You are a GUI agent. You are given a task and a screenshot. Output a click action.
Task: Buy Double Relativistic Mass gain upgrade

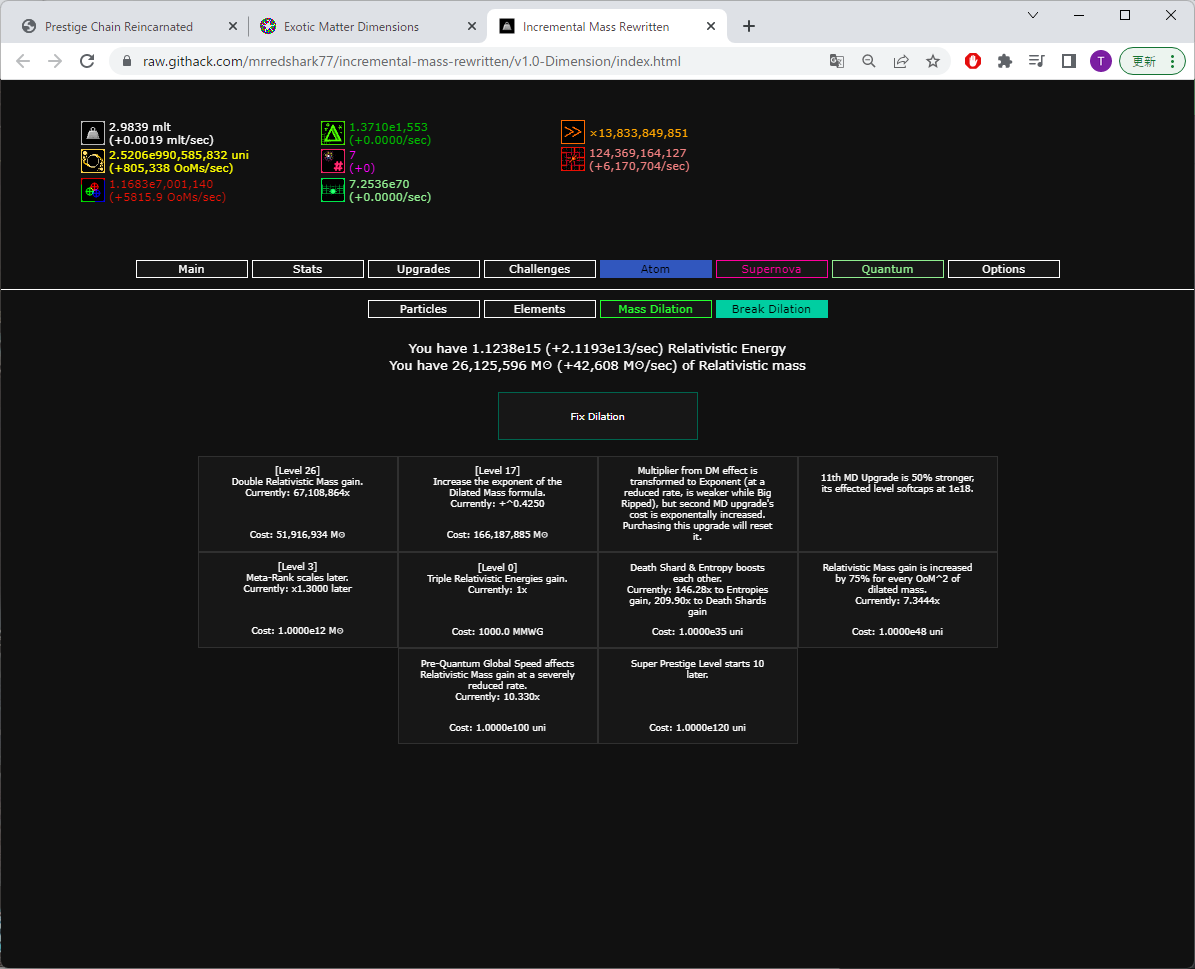[298, 504]
